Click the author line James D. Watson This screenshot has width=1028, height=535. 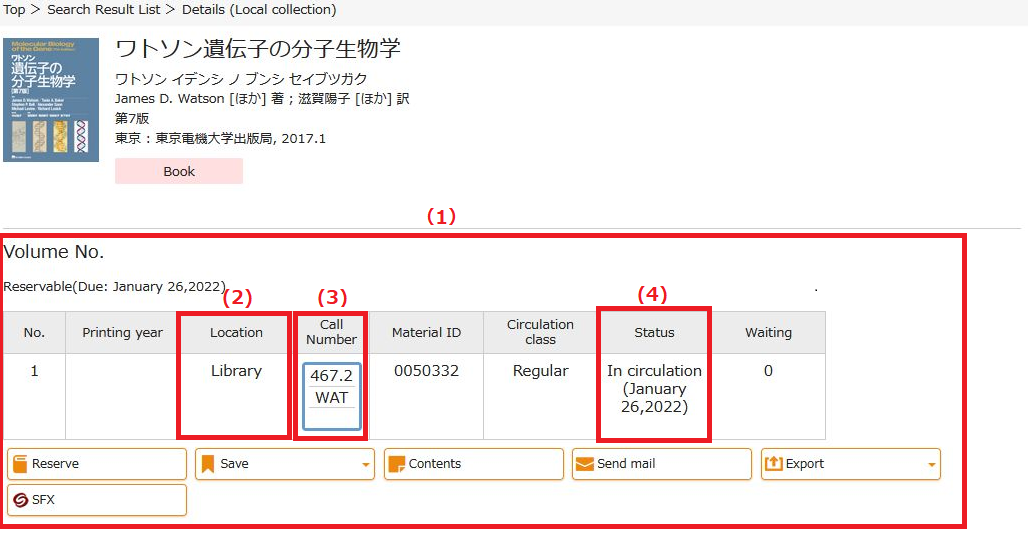tap(262, 98)
